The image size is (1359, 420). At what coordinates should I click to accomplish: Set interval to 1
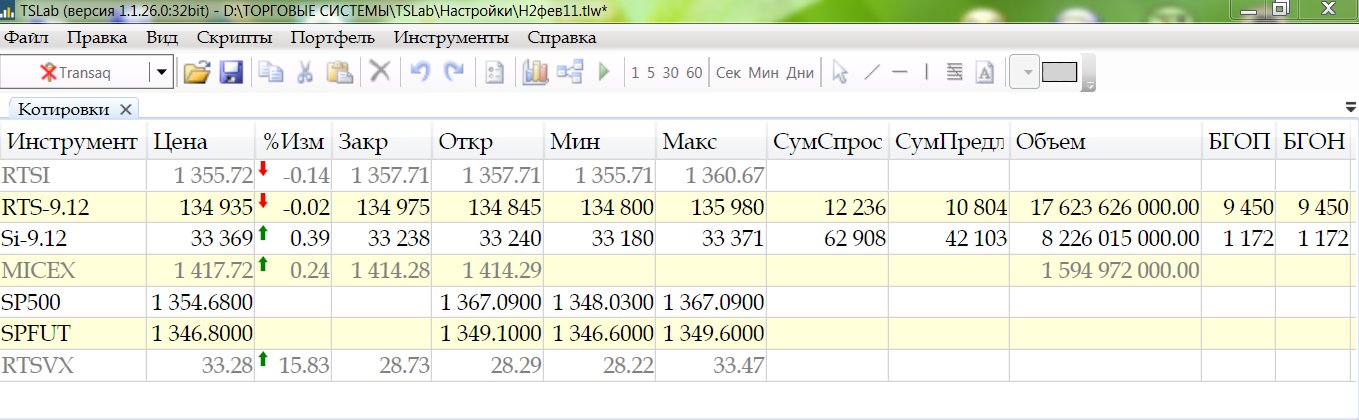tap(635, 72)
